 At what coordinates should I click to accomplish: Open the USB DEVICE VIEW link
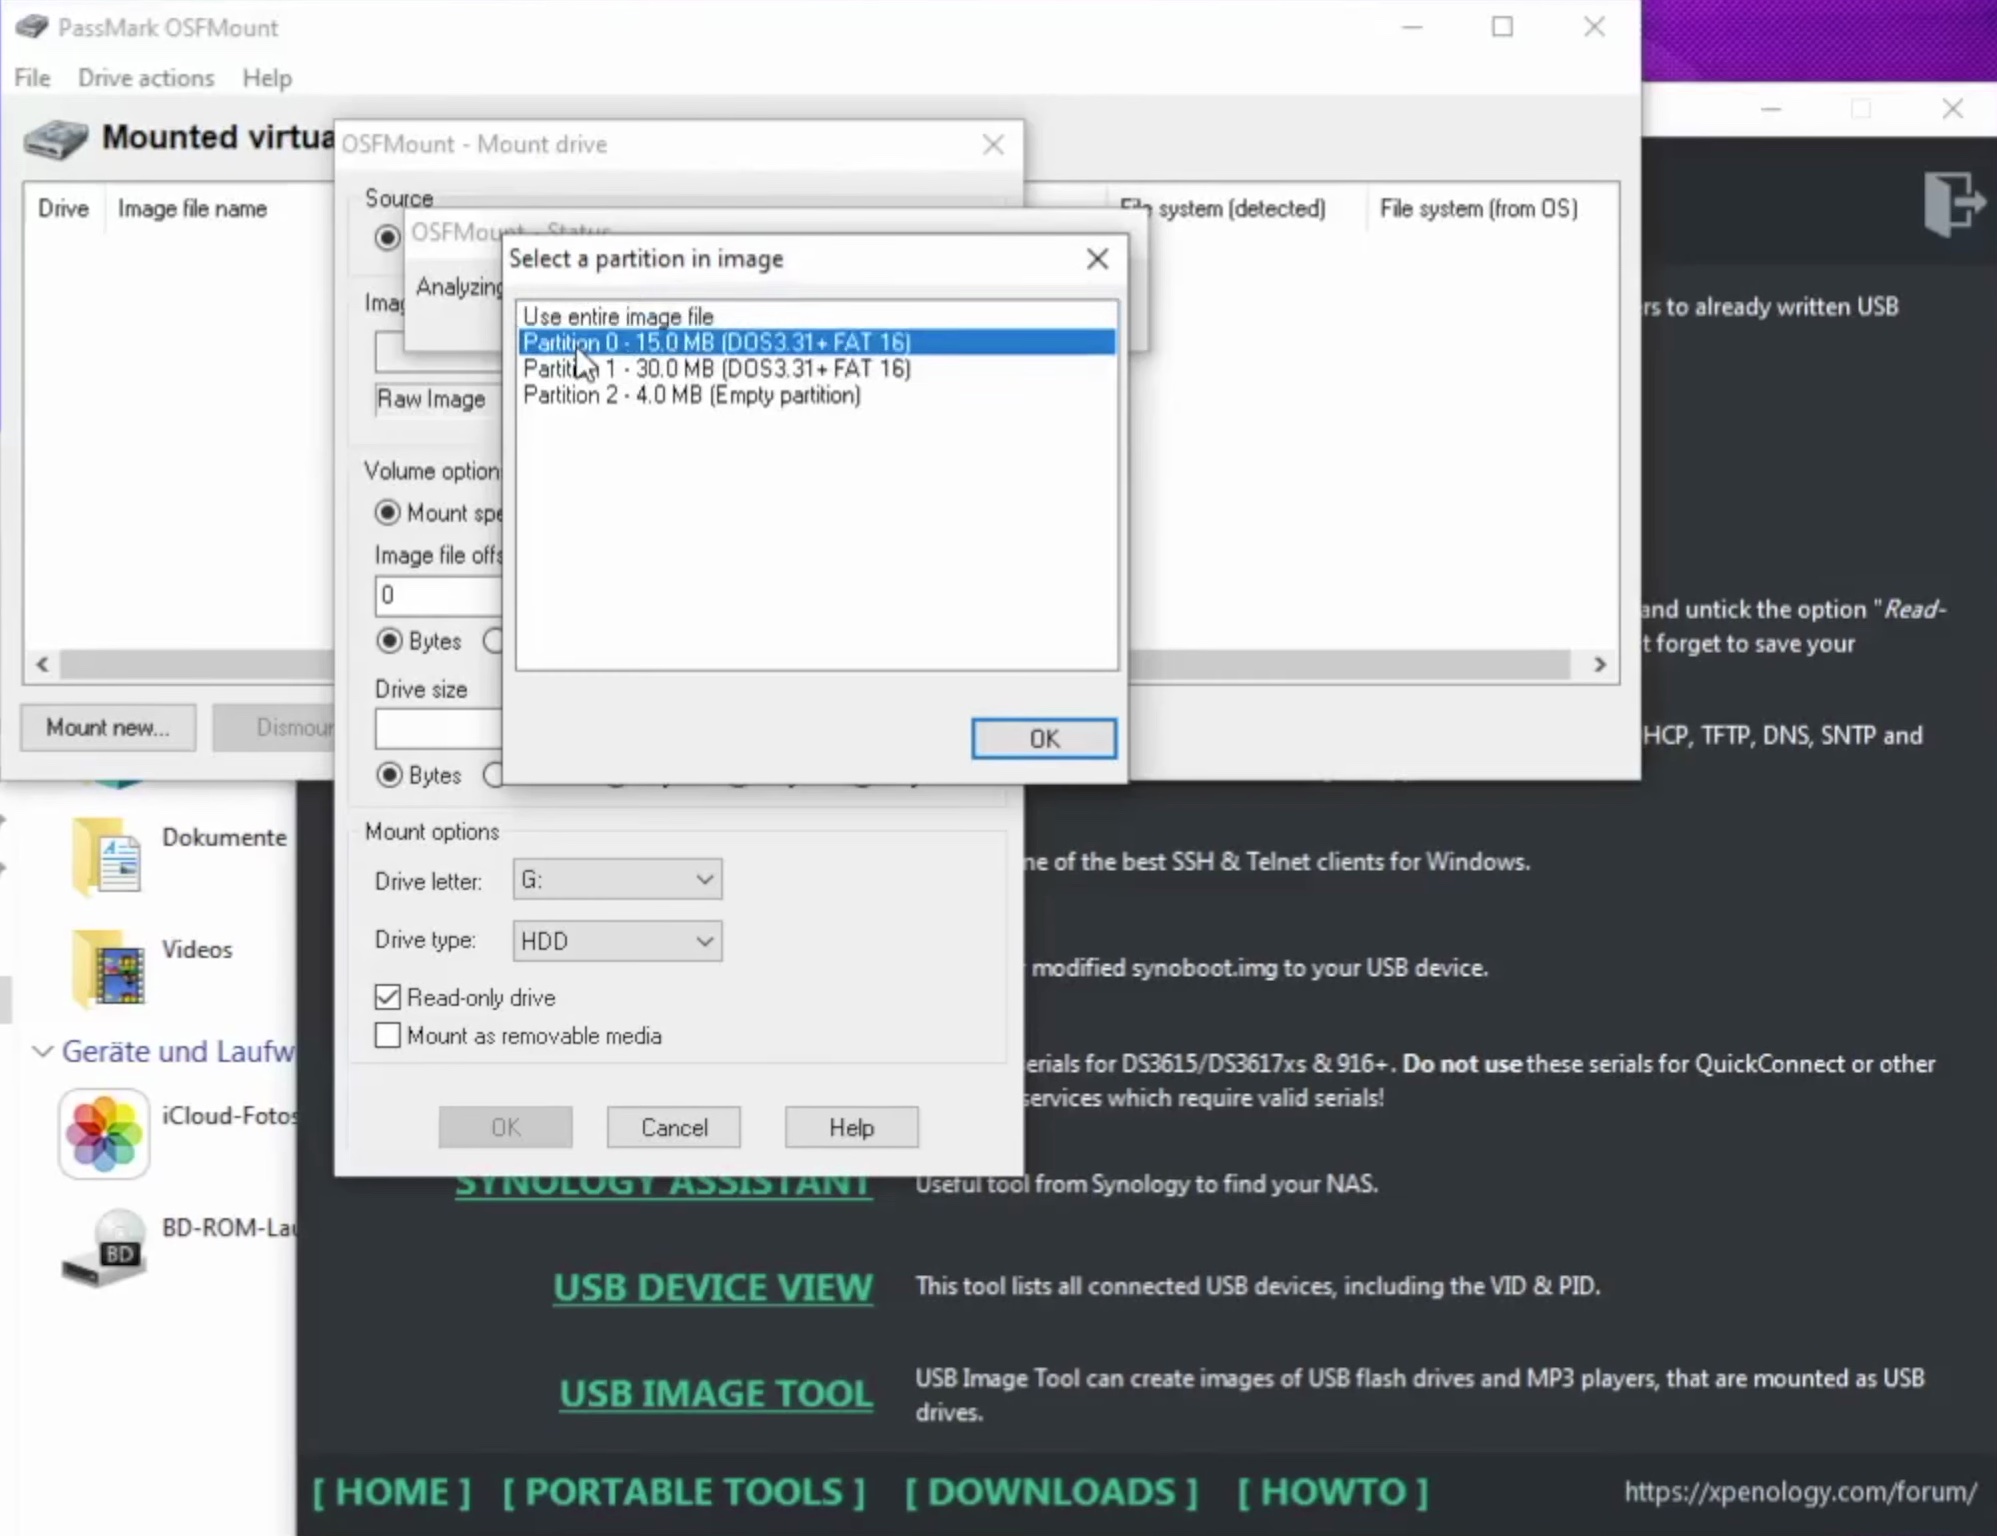coord(713,1287)
